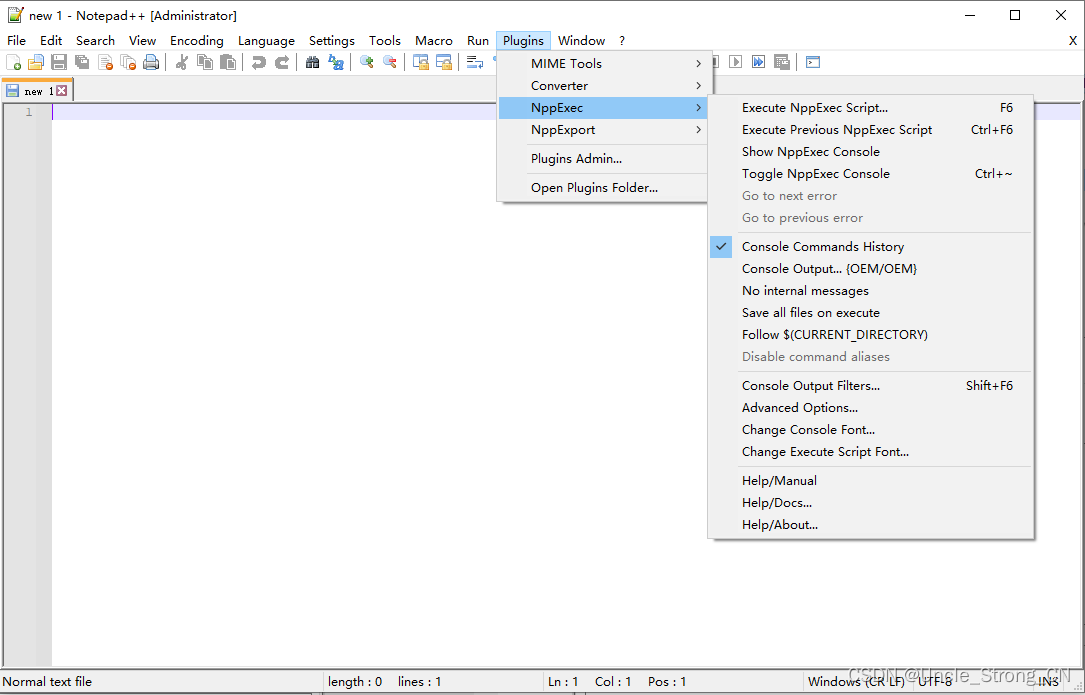
Task: Open the Settings menu
Action: [331, 41]
